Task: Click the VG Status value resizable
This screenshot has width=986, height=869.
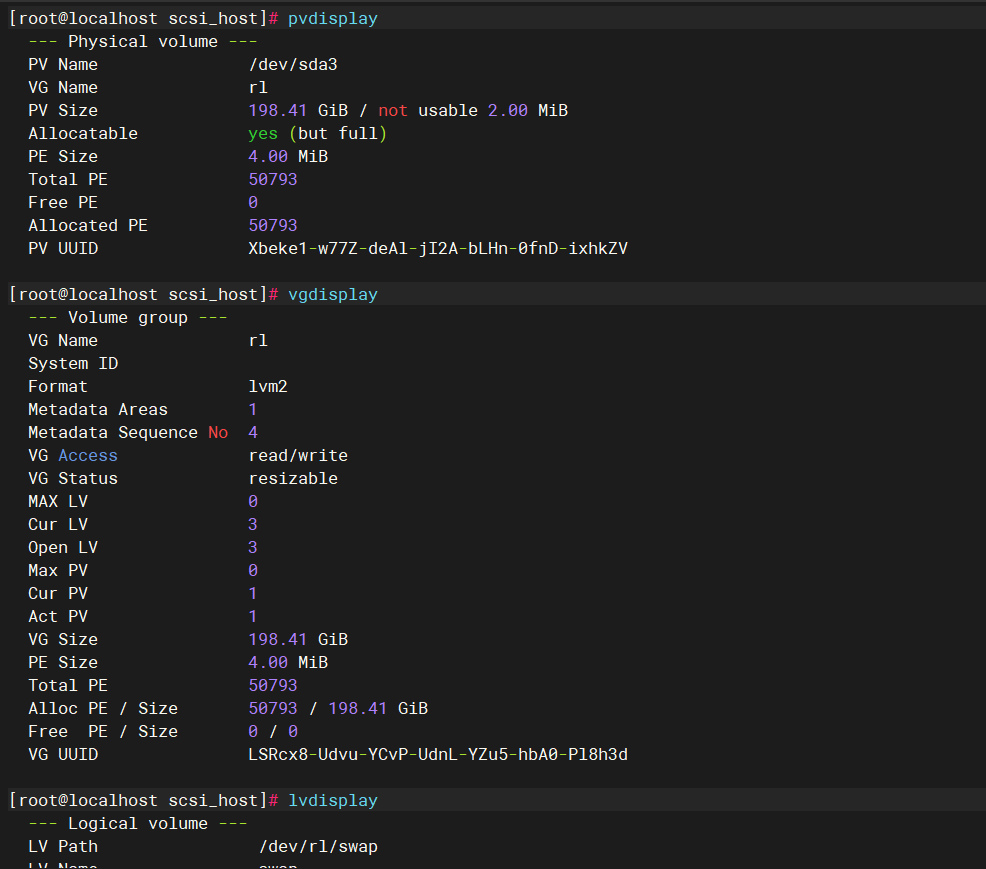Action: 293,479
